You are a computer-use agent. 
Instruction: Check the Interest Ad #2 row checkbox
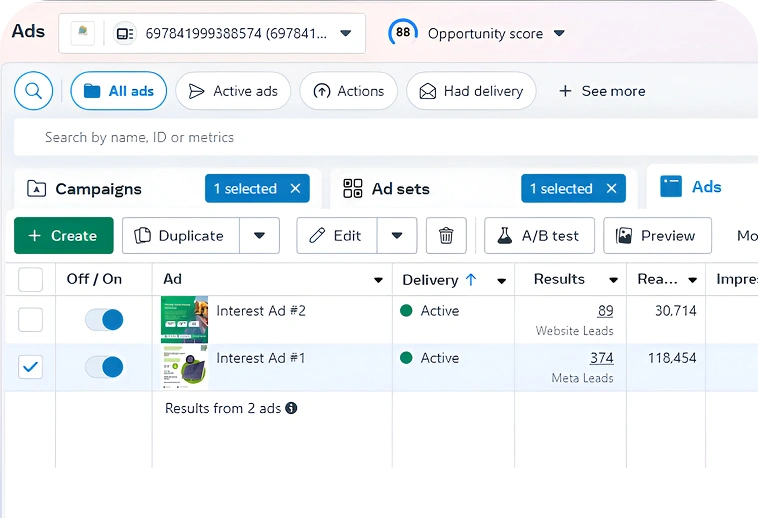(30, 320)
